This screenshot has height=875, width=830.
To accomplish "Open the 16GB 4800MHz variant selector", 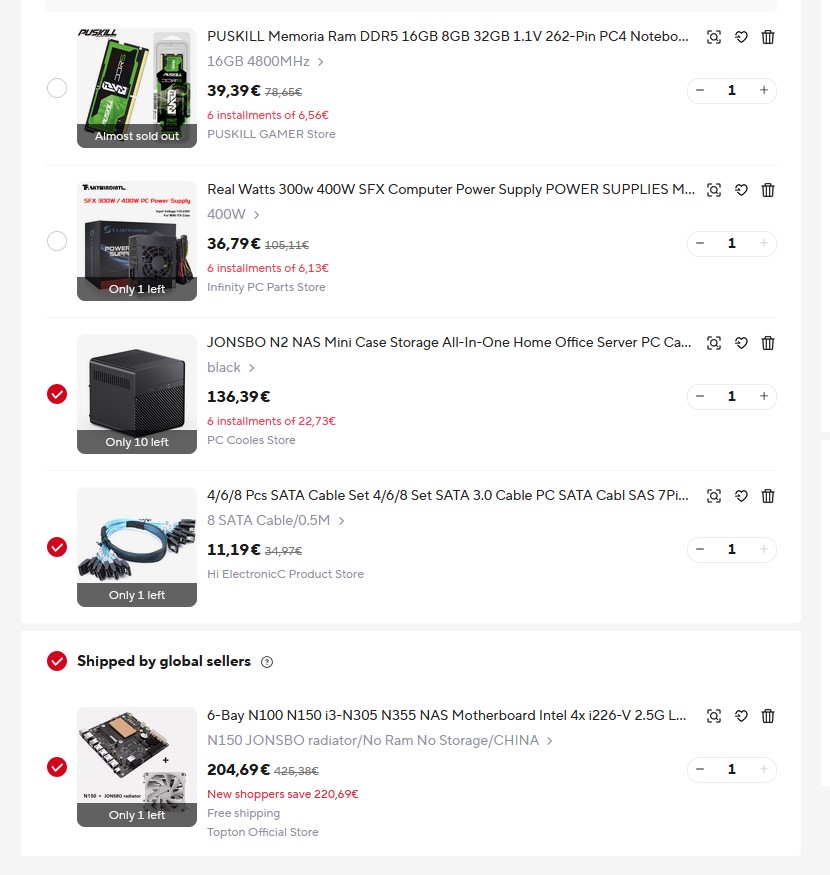I will [265, 61].
